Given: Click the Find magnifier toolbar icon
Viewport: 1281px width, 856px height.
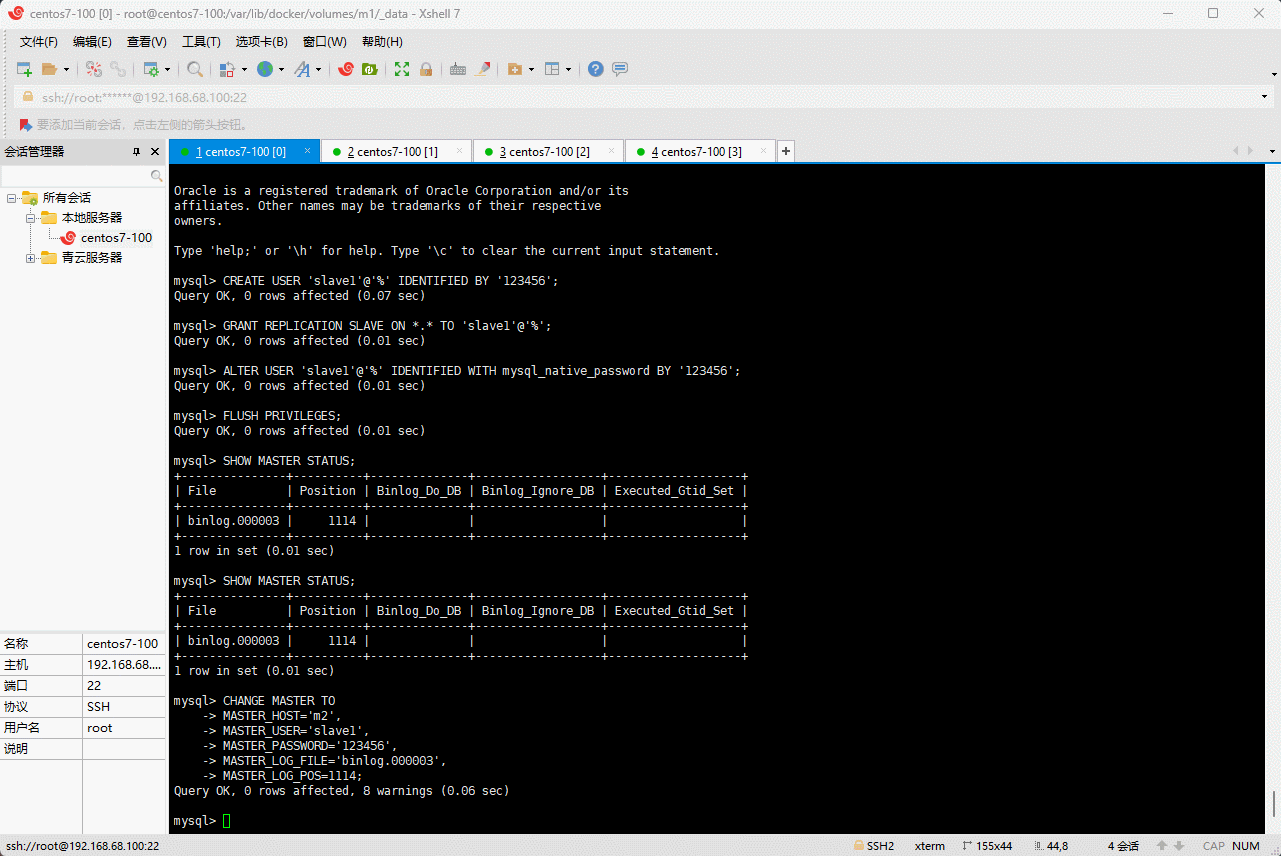Looking at the screenshot, I should pos(195,69).
